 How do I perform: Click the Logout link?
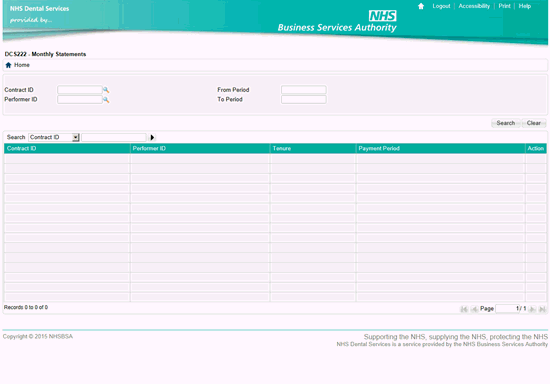(441, 6)
